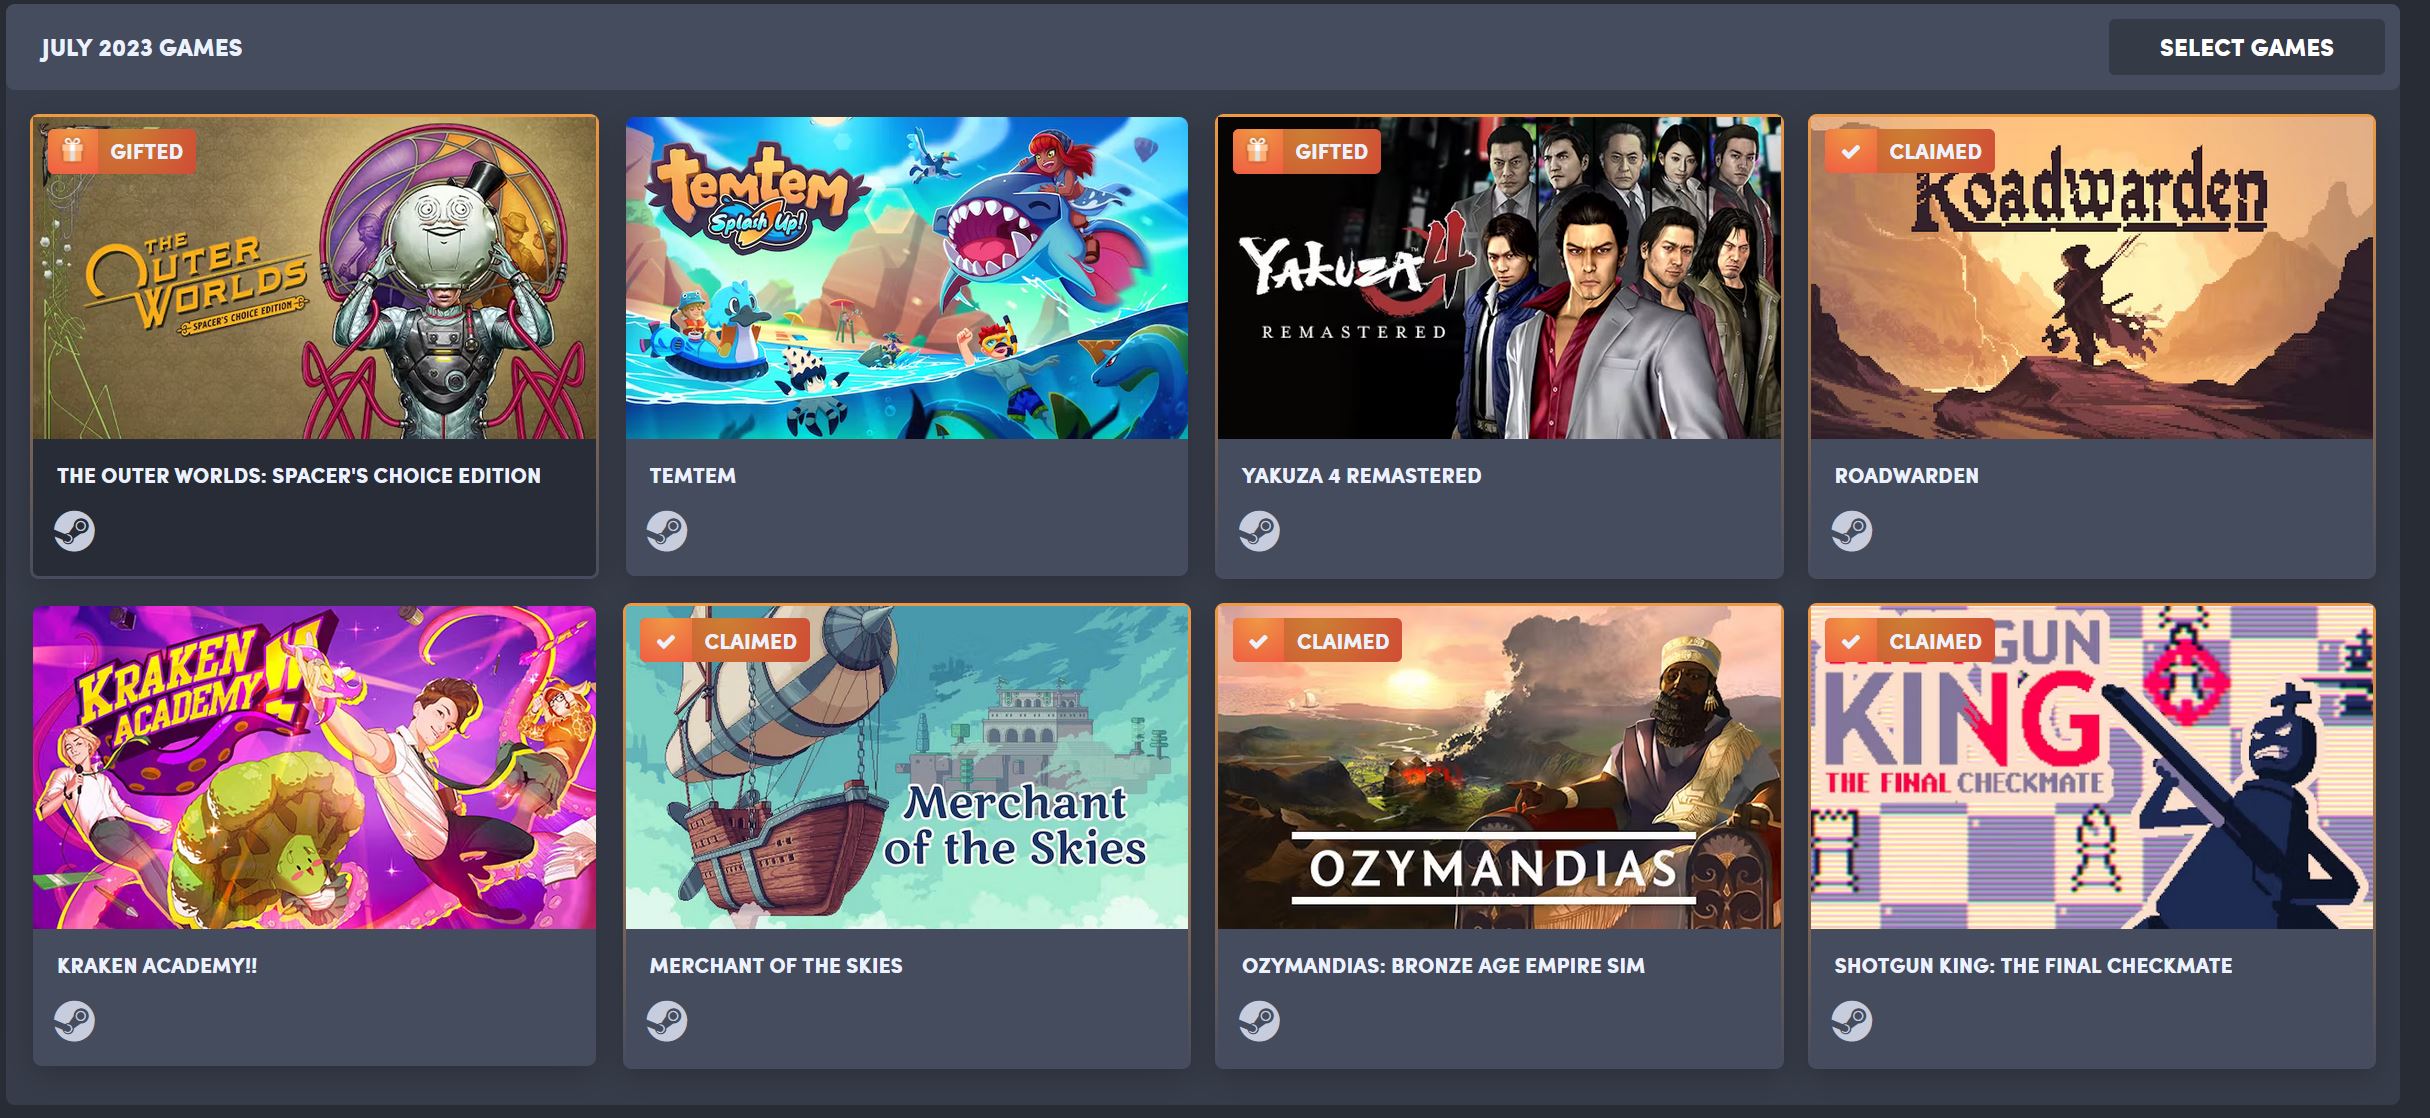Click the Steam icon under Kraken Academy!!
The height and width of the screenshot is (1118, 2430).
[x=75, y=1021]
